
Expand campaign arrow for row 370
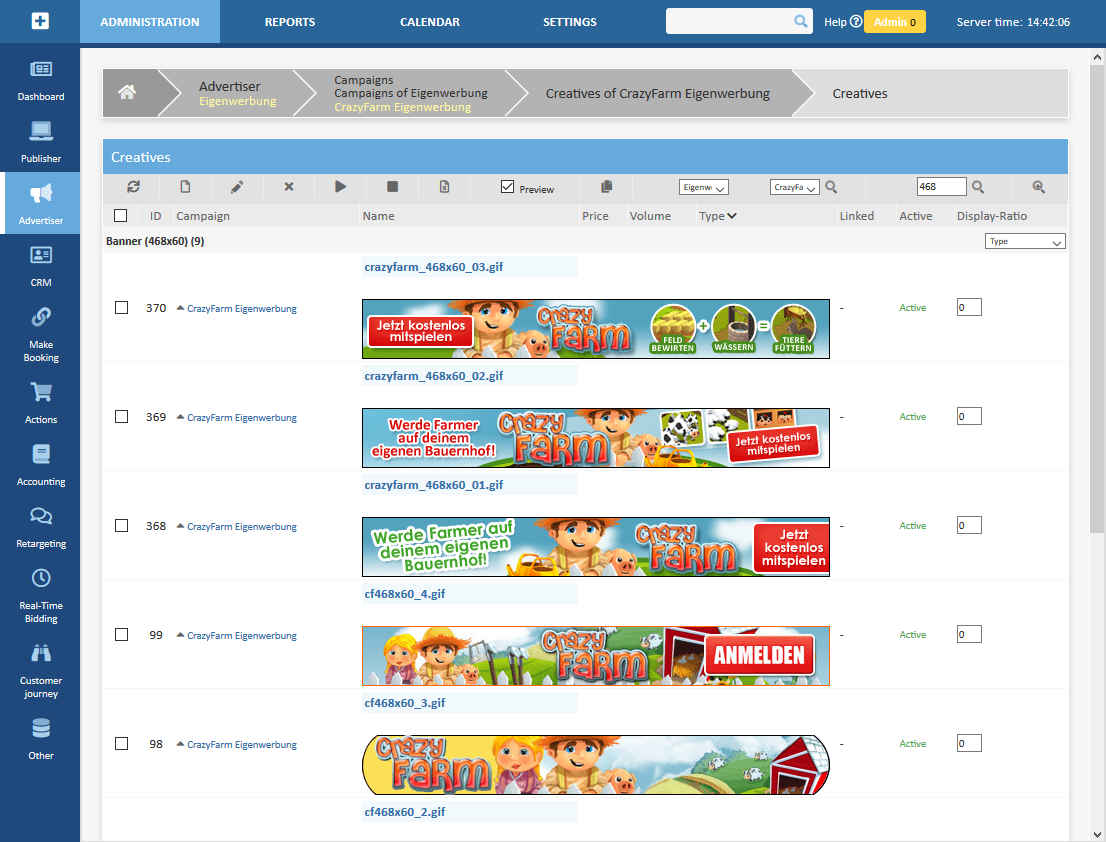[181, 308]
